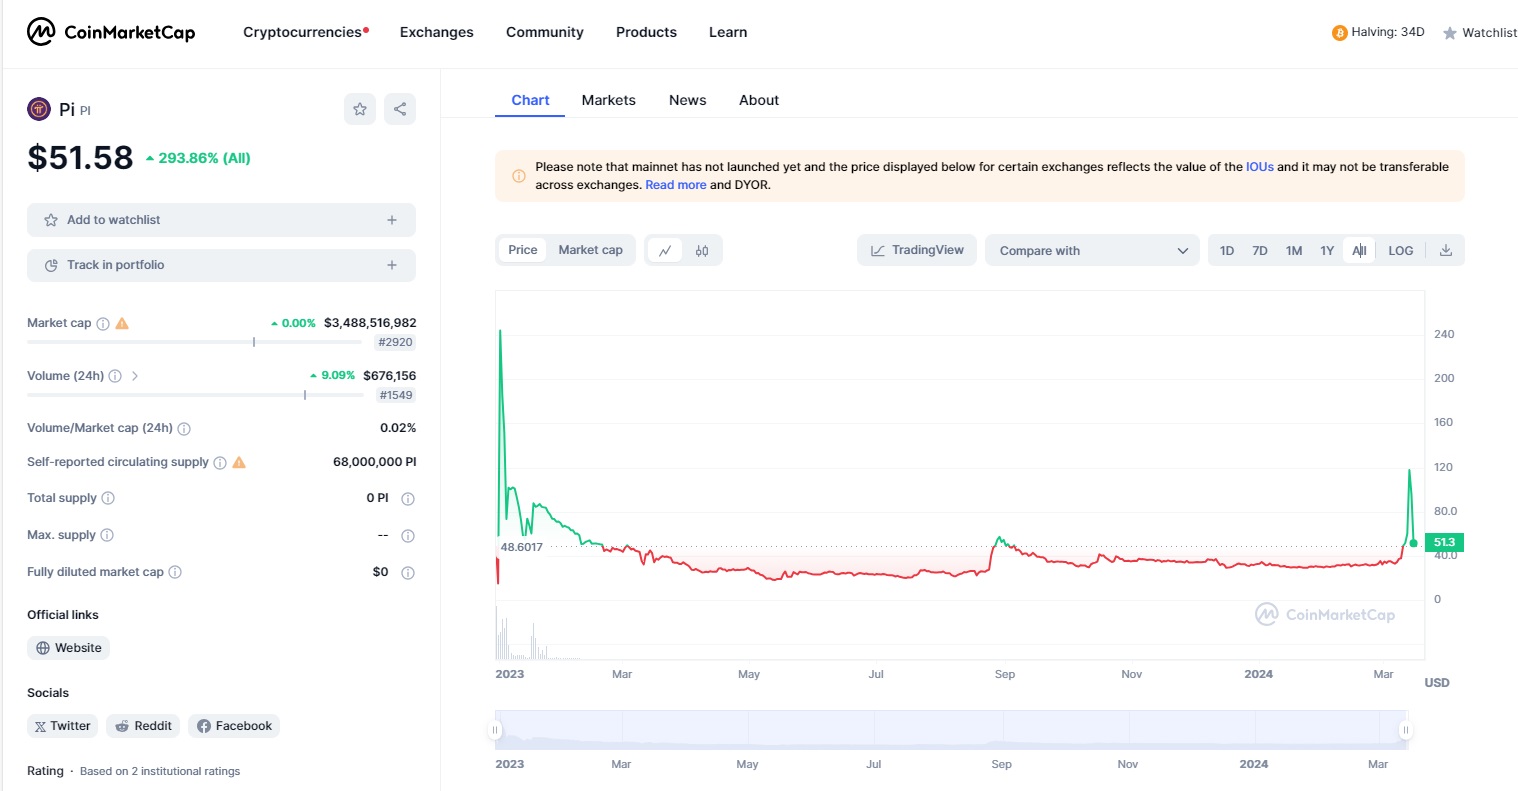Viewport: 1518px width, 791px height.
Task: Click the plus icon on Add to watchlist
Action: (x=392, y=220)
